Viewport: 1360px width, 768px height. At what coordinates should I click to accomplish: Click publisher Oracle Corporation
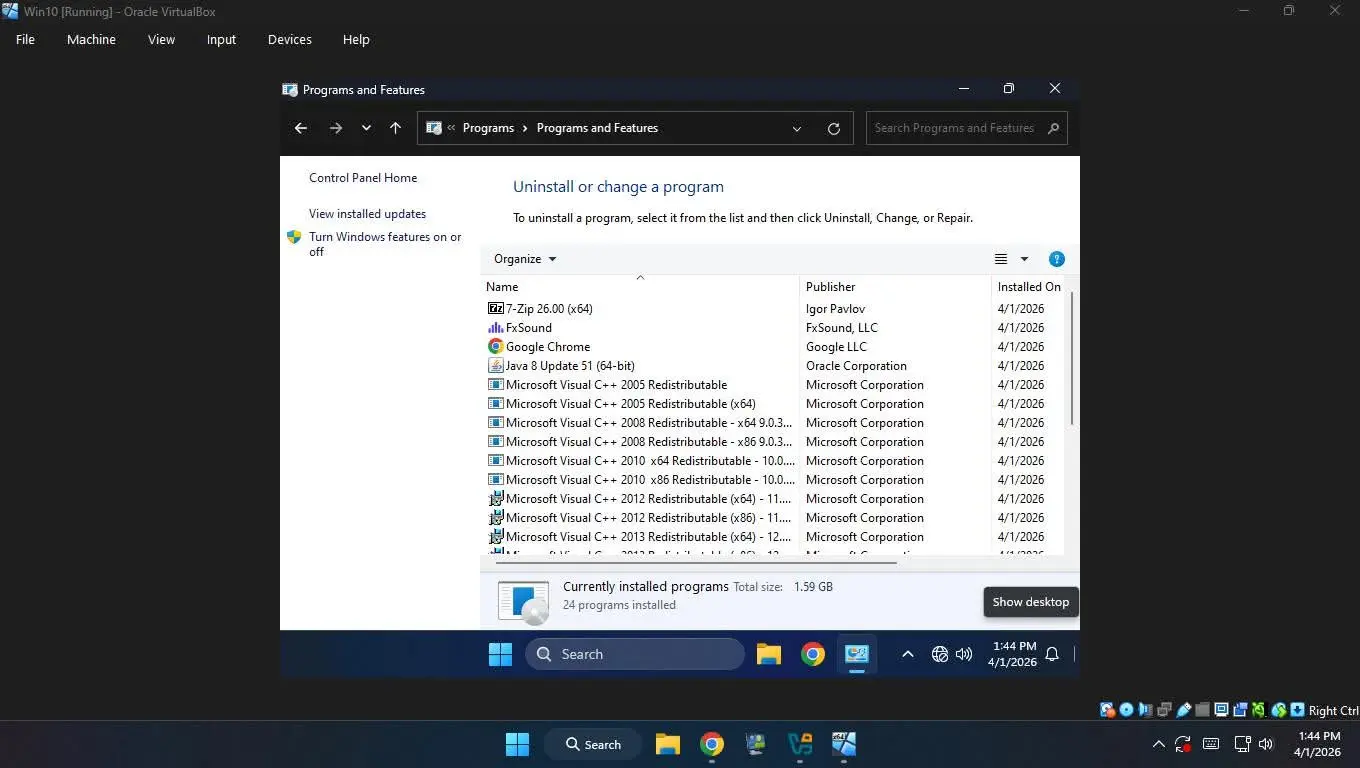[x=856, y=366]
